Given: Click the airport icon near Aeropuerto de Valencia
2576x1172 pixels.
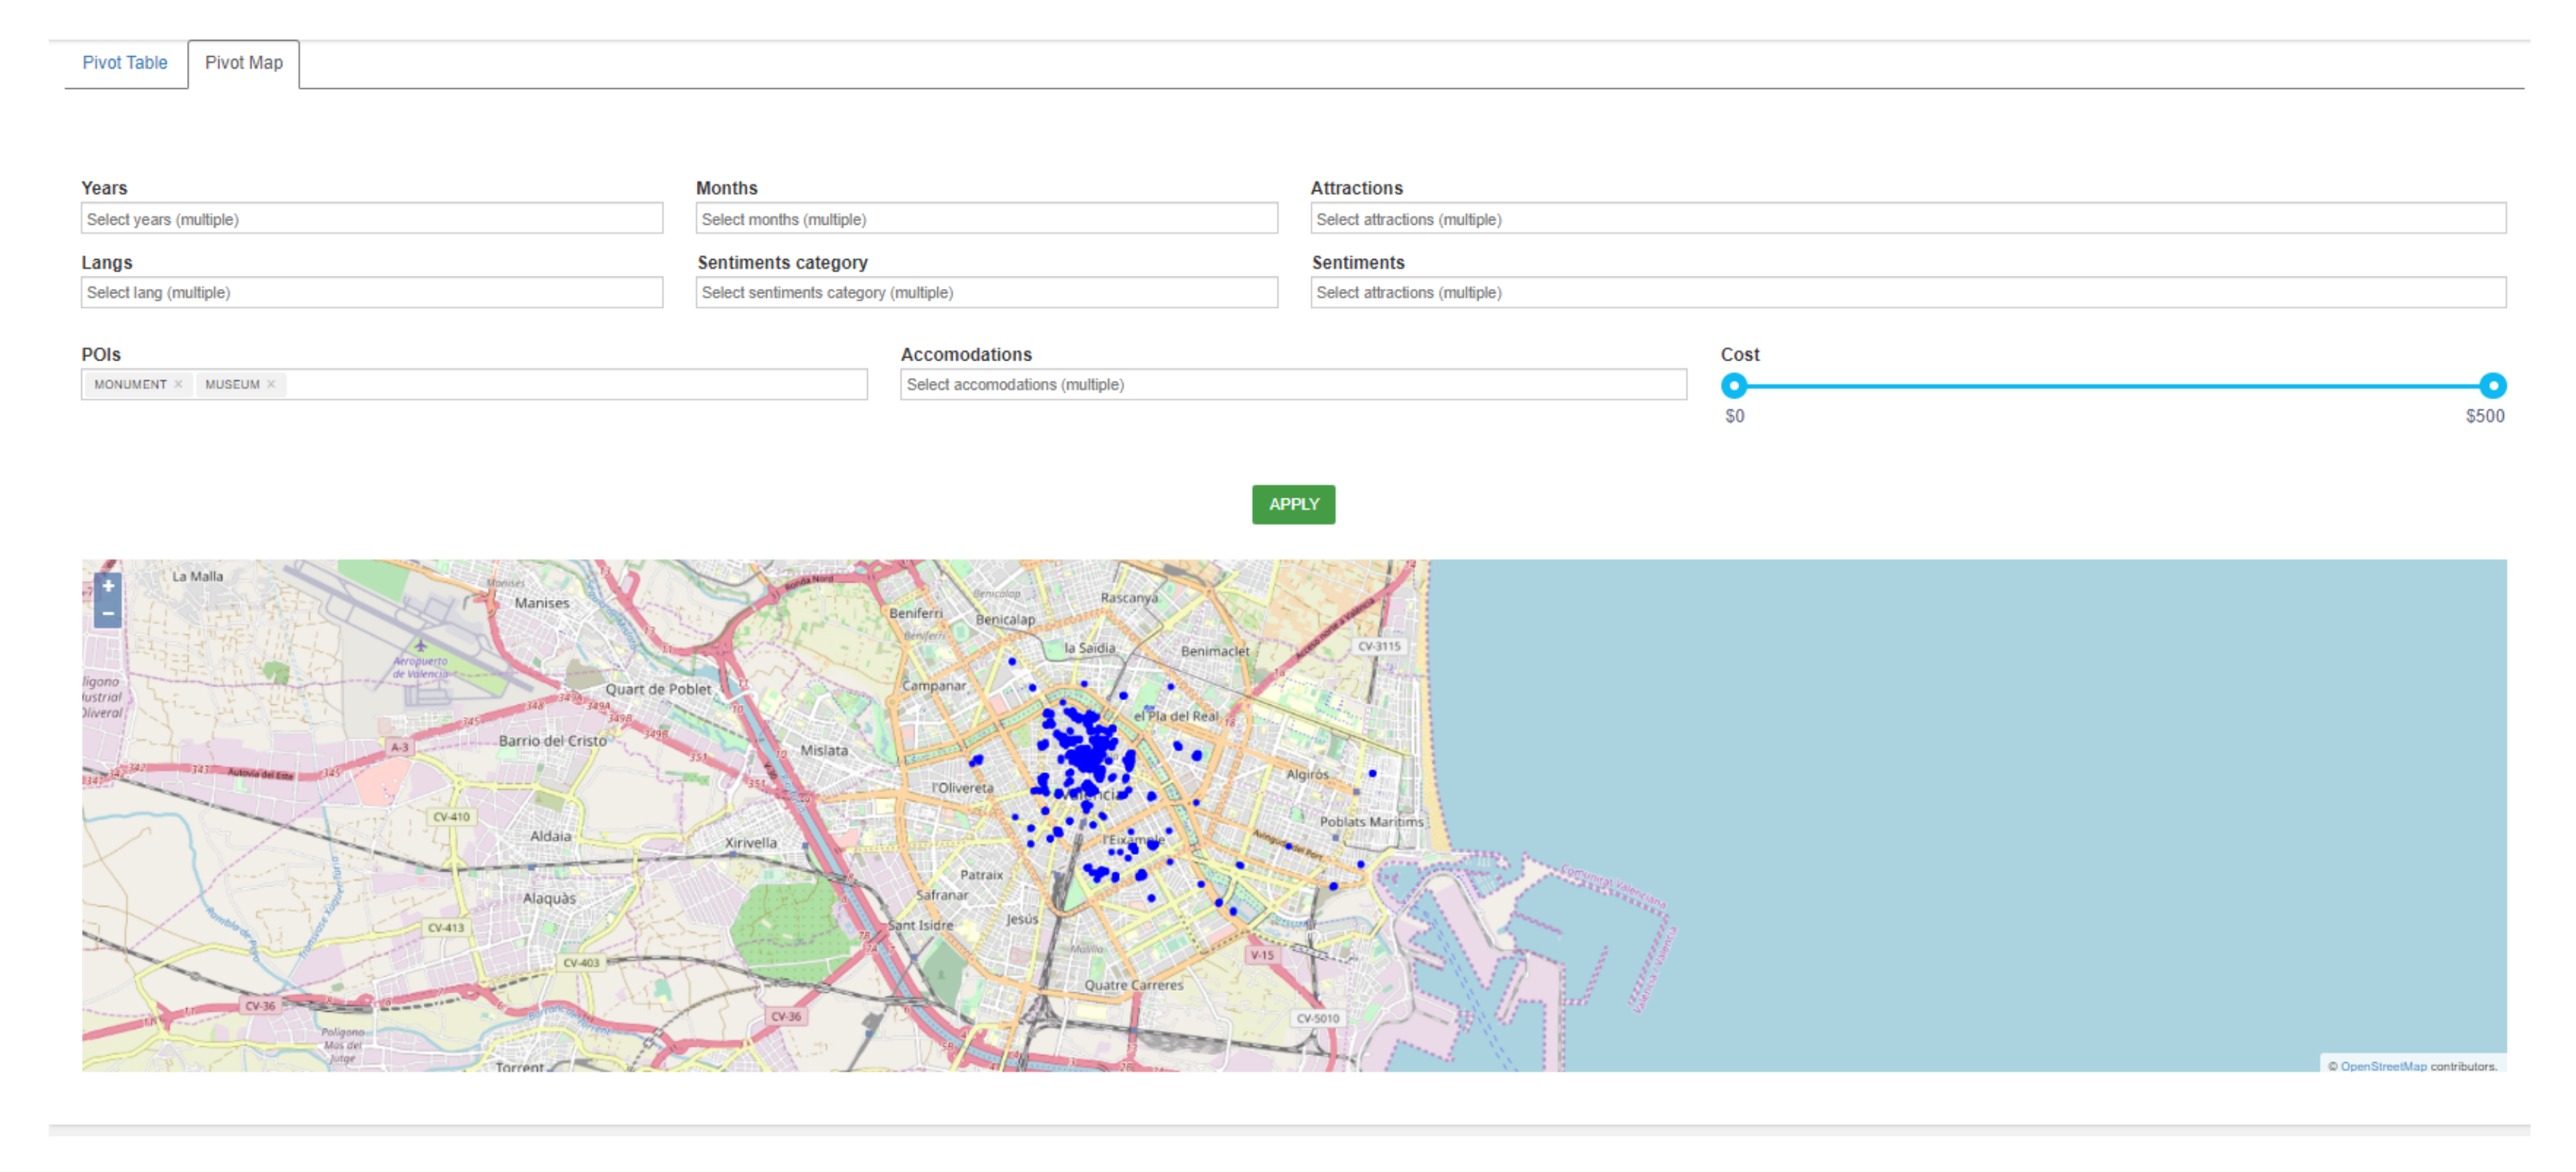Looking at the screenshot, I should click(420, 646).
